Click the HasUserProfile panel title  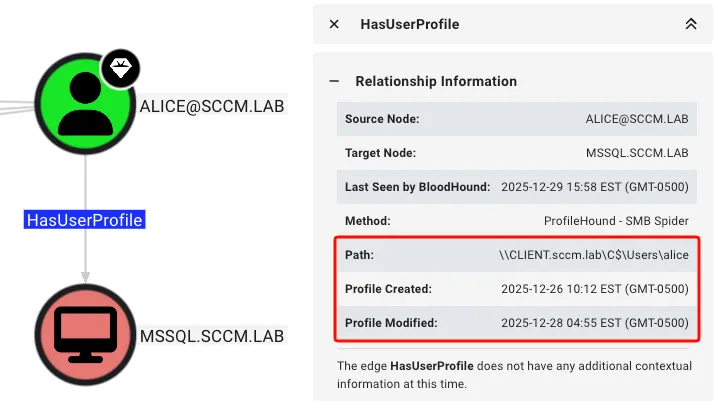[409, 24]
